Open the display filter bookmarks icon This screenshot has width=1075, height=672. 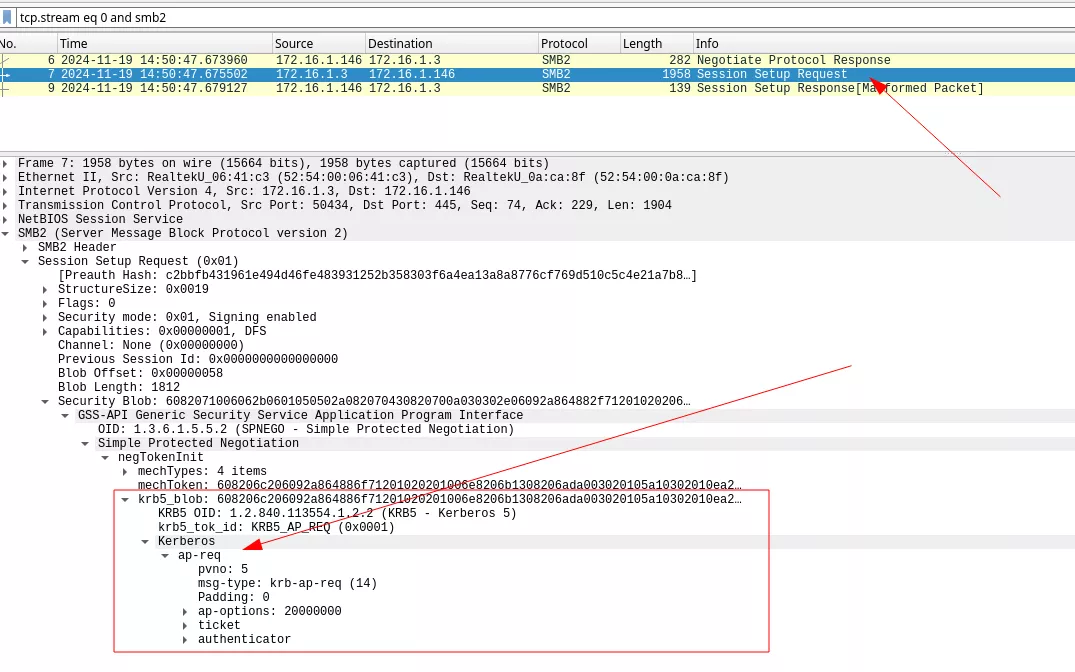click(x=10, y=17)
